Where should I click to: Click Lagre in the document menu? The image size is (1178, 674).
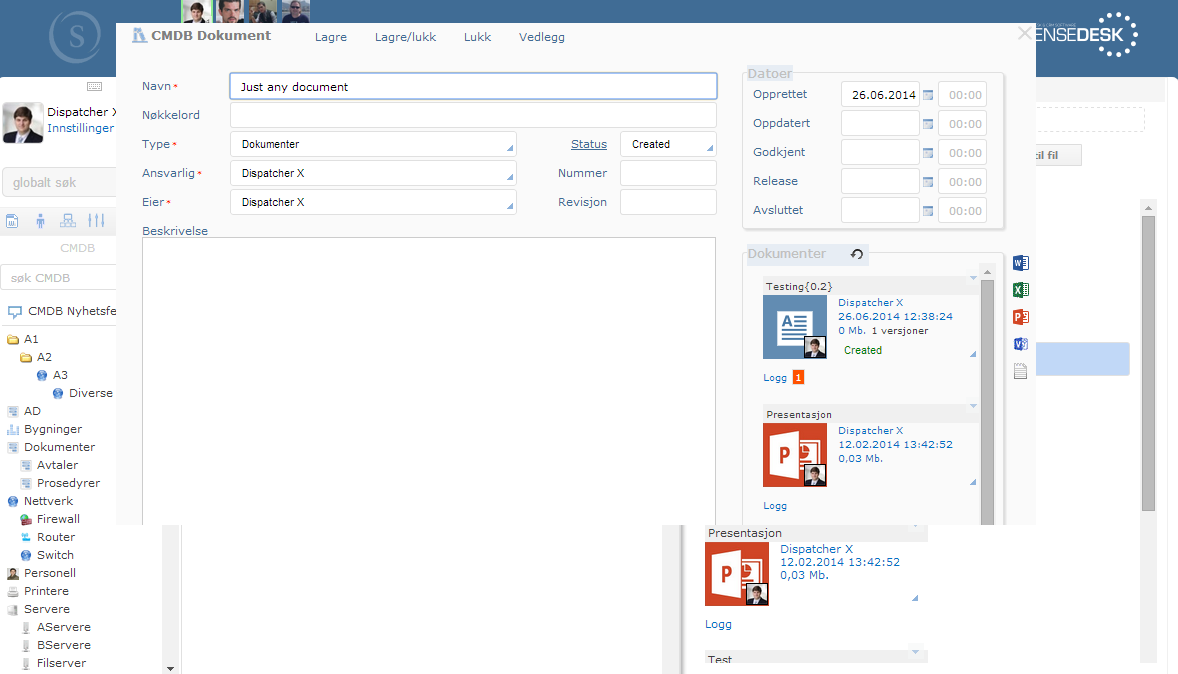(x=331, y=37)
